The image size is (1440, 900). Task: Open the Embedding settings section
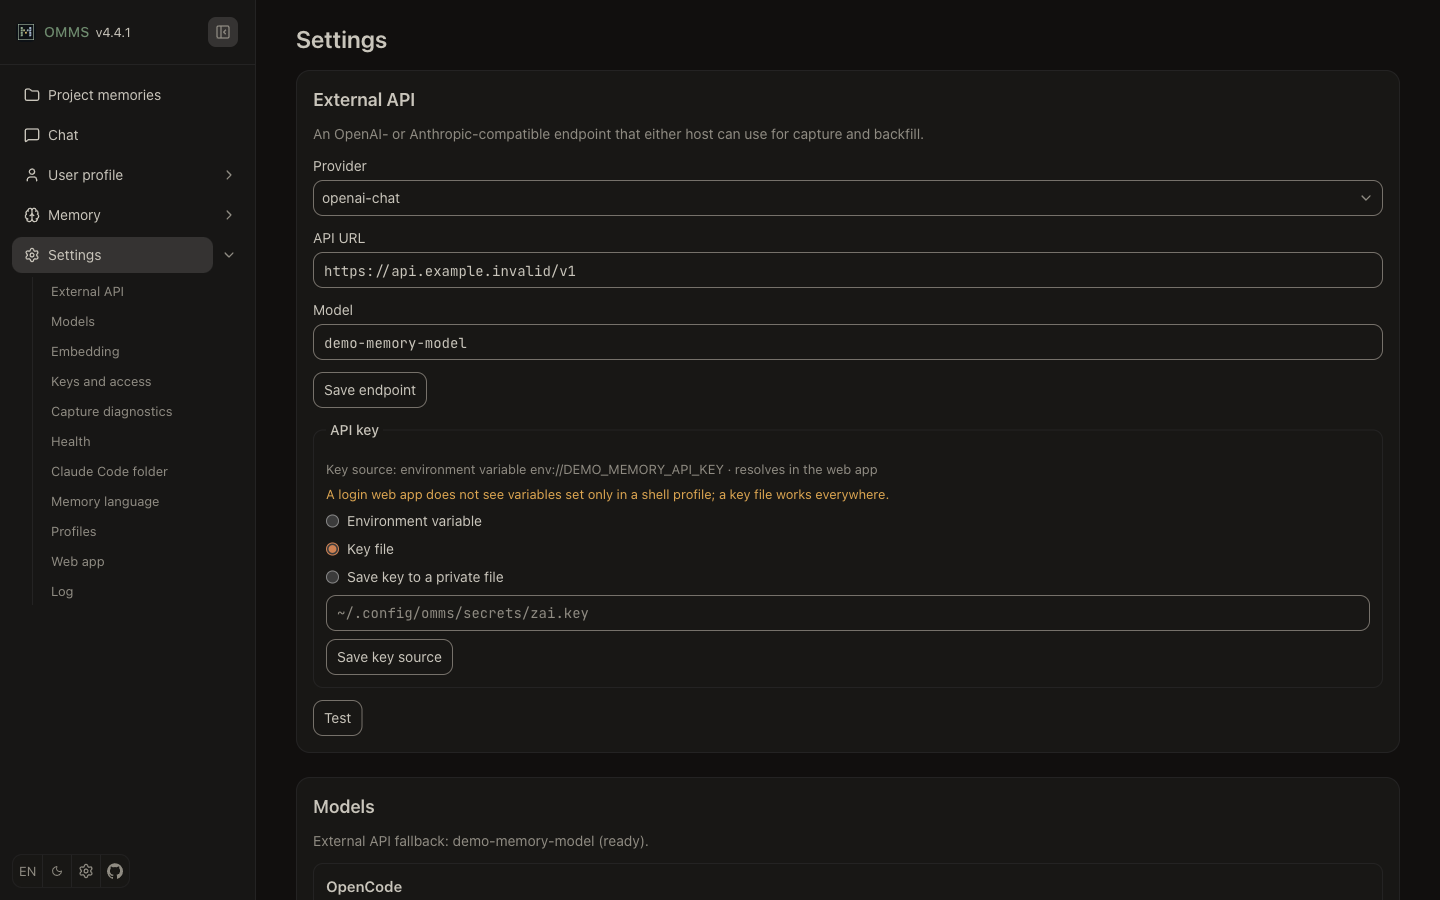tap(85, 352)
